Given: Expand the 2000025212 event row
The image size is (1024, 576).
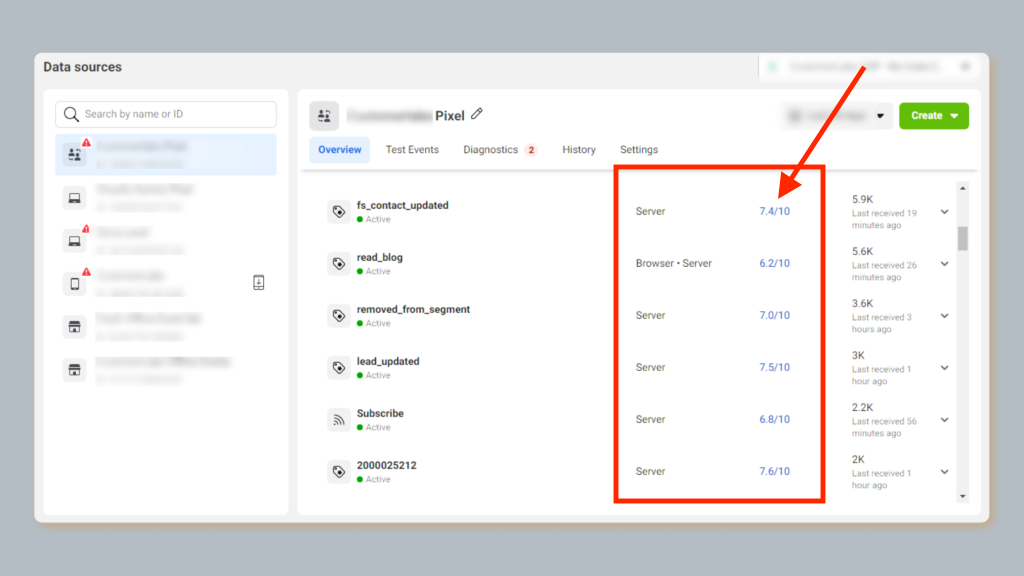Looking at the screenshot, I should (x=944, y=472).
